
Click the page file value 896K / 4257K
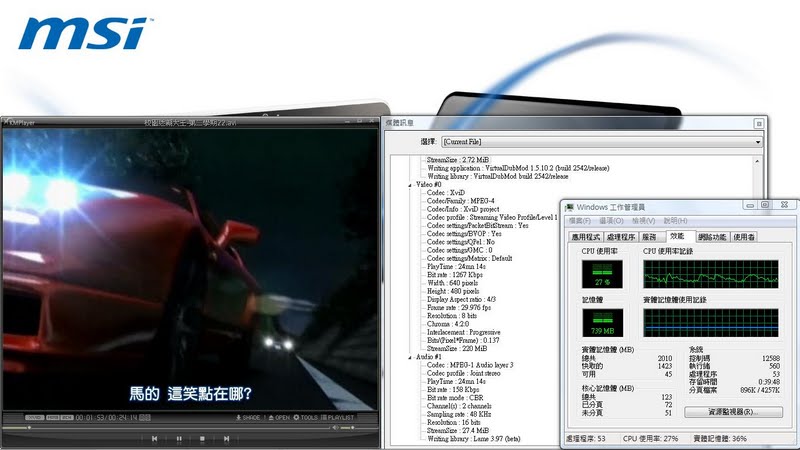point(760,390)
